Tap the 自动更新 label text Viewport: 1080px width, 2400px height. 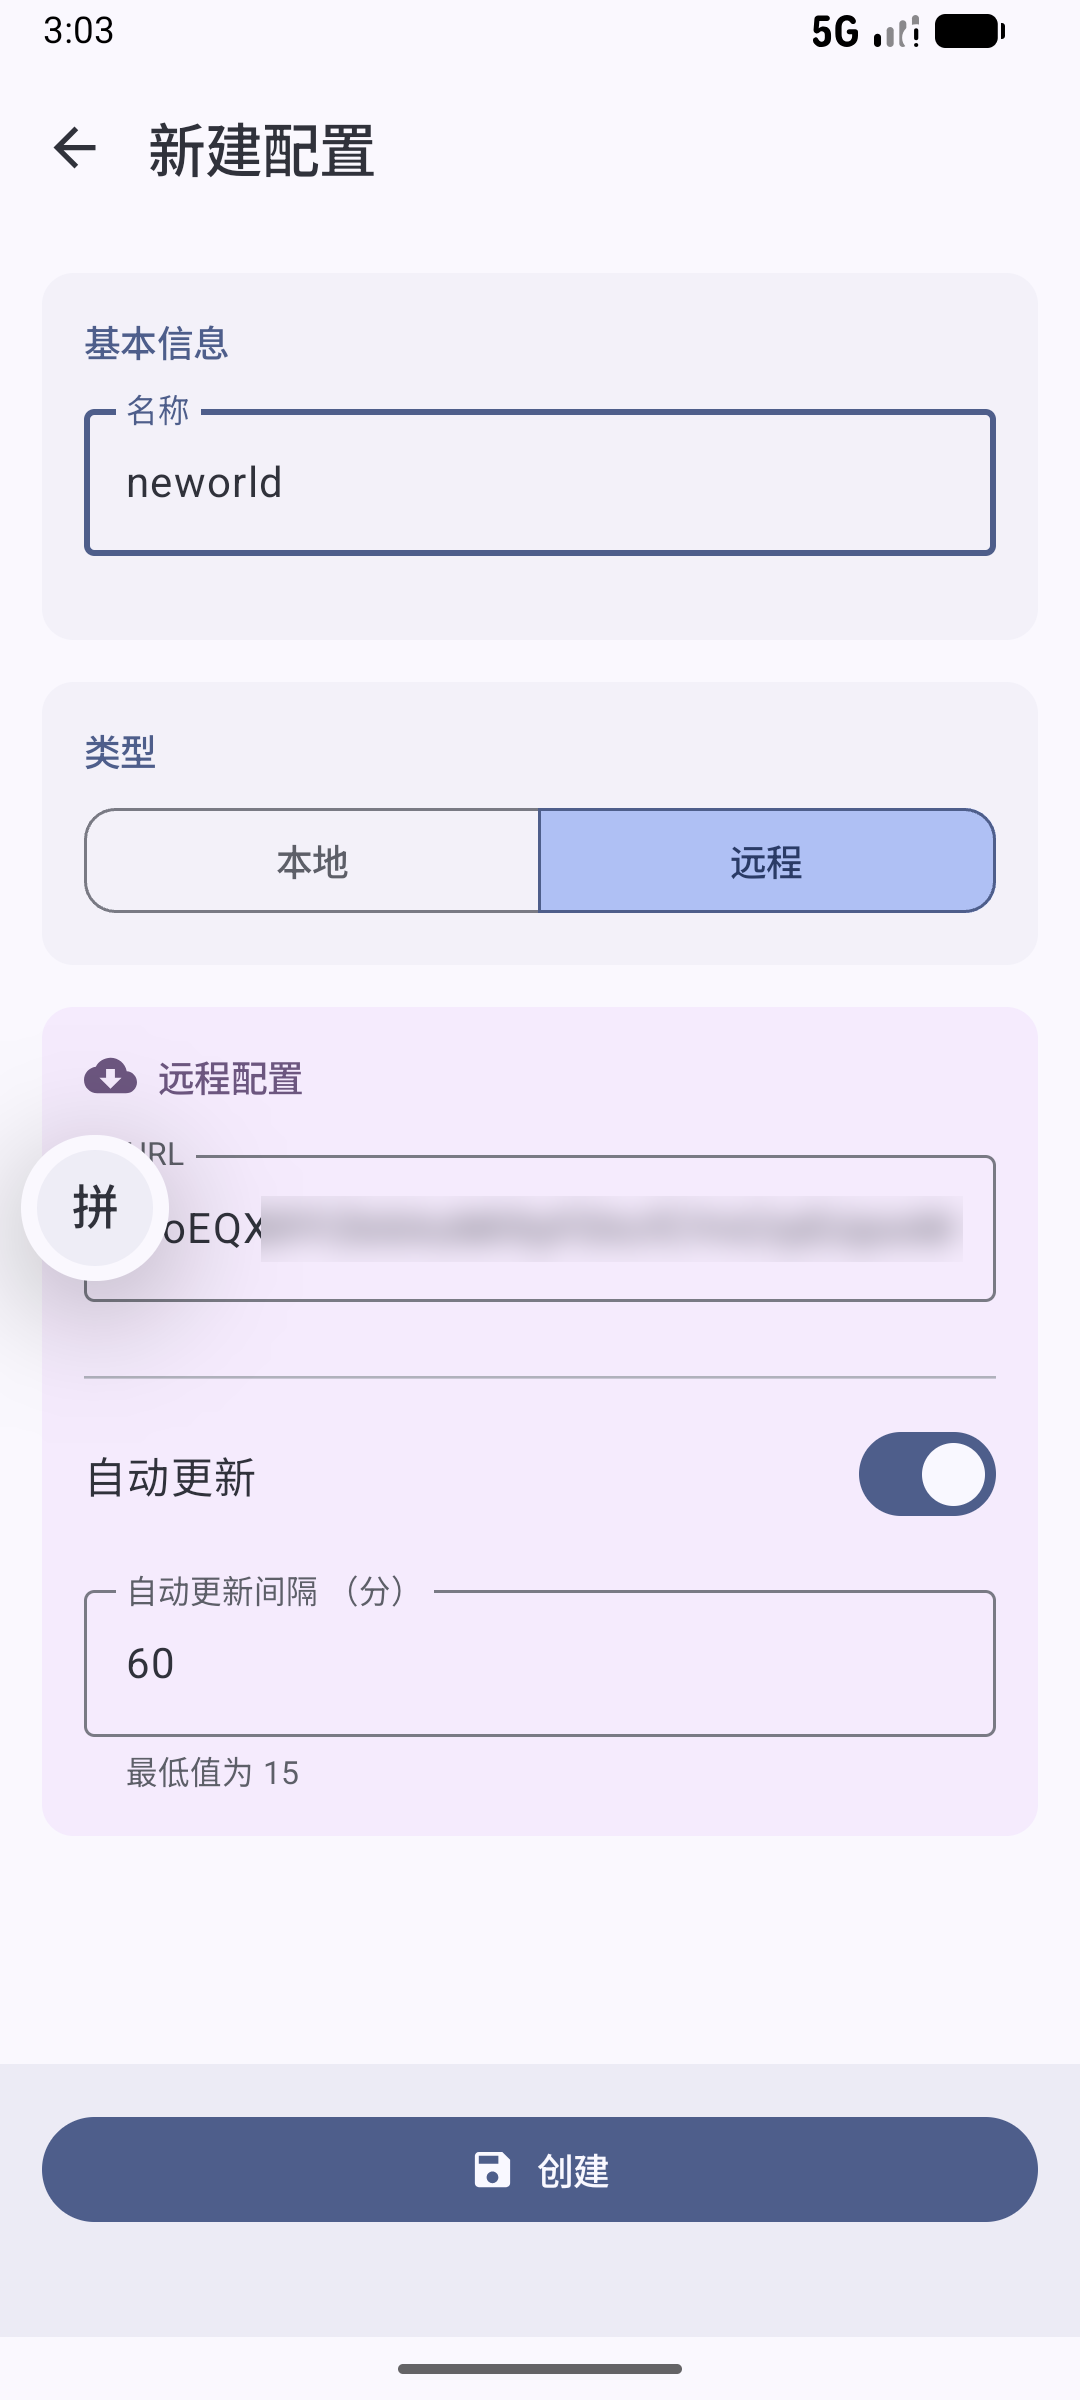coord(171,1478)
